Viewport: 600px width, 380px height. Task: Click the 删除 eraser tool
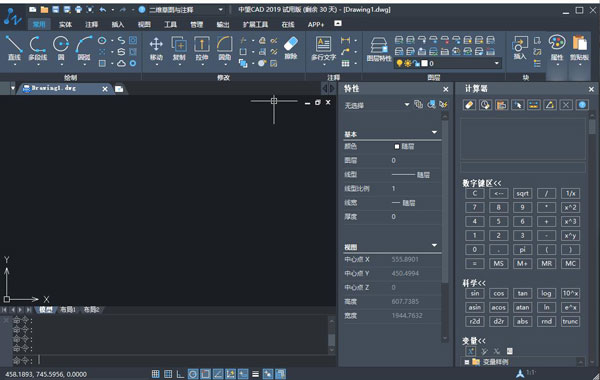(x=291, y=48)
